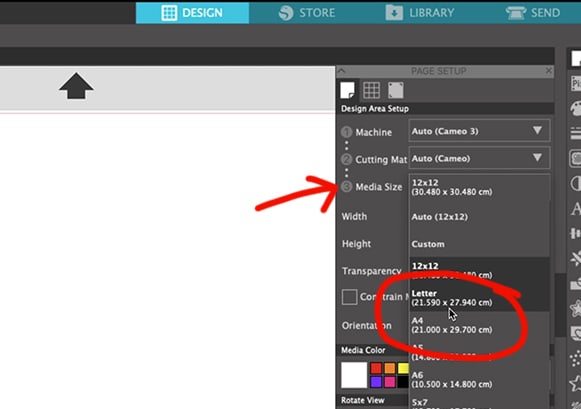Open the Page Setup sidebar icon
Screen dimensions: 581x409
pyautogui.click(x=575, y=59)
